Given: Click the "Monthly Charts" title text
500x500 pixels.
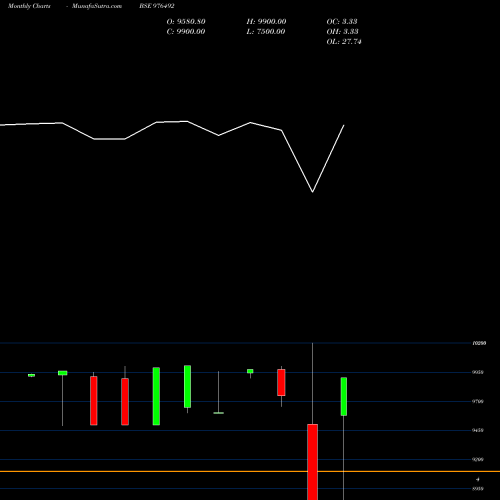Looking at the screenshot, I should (x=29, y=6).
